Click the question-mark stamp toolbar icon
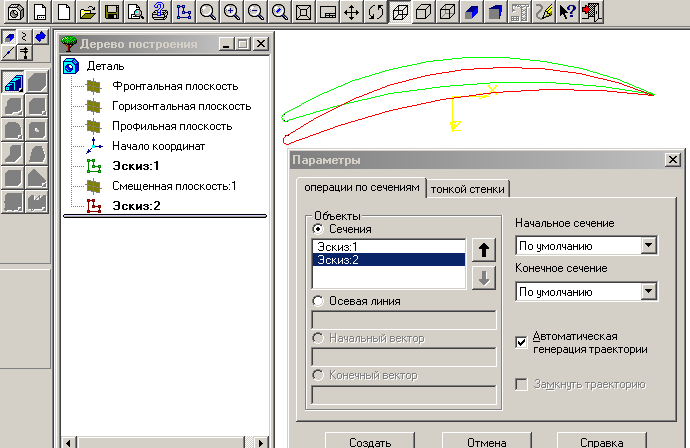 [159, 12]
